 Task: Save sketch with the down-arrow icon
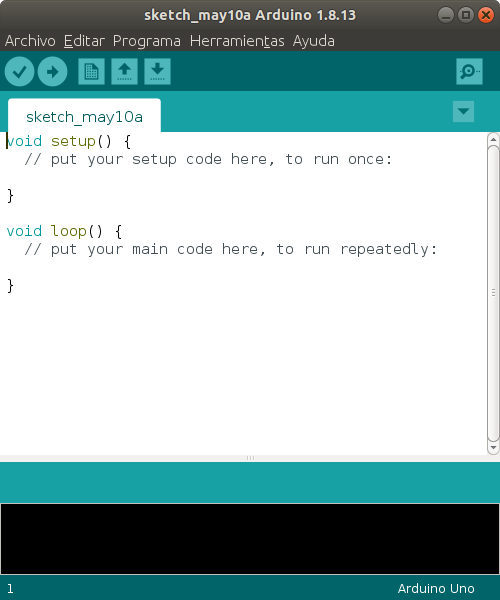click(x=157, y=72)
